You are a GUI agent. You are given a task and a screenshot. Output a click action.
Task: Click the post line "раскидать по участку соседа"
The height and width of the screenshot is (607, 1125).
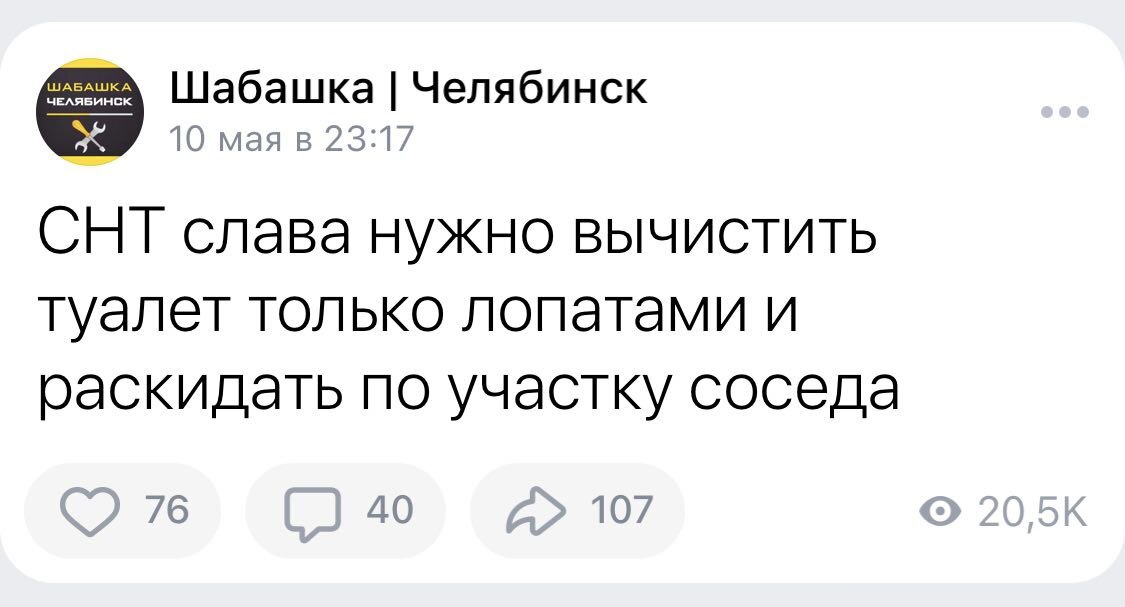pyautogui.click(x=469, y=389)
